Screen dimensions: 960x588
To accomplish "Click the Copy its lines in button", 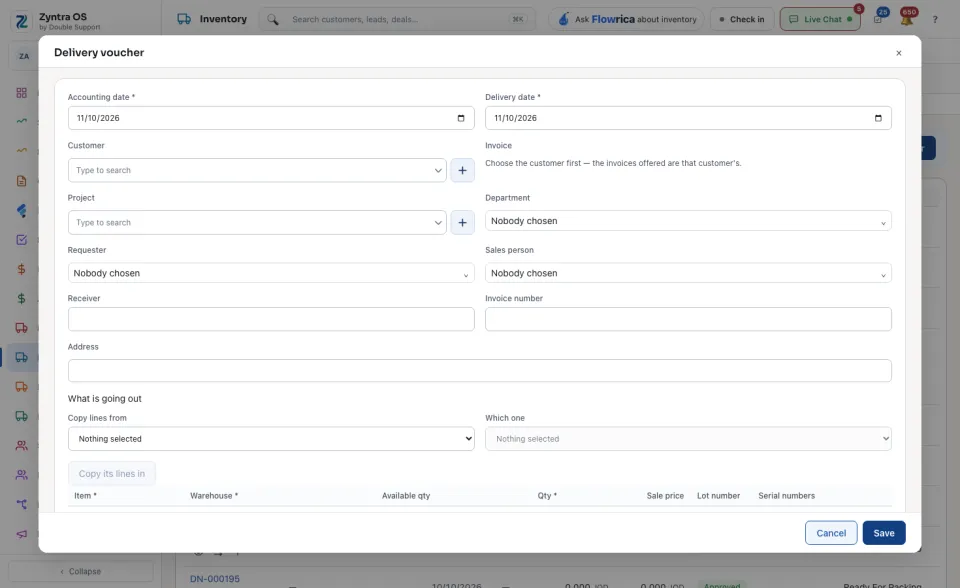I will click(111, 473).
